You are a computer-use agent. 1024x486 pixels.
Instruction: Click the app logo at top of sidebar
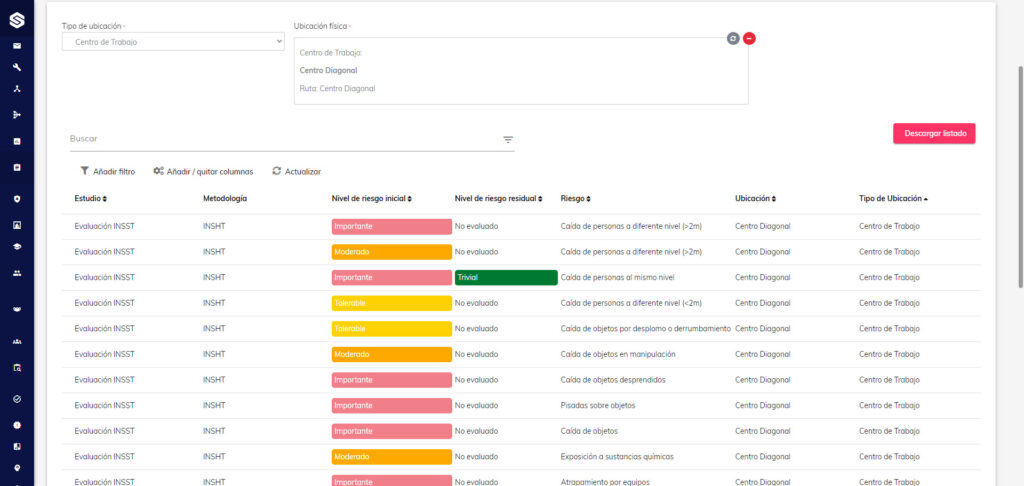(17, 21)
